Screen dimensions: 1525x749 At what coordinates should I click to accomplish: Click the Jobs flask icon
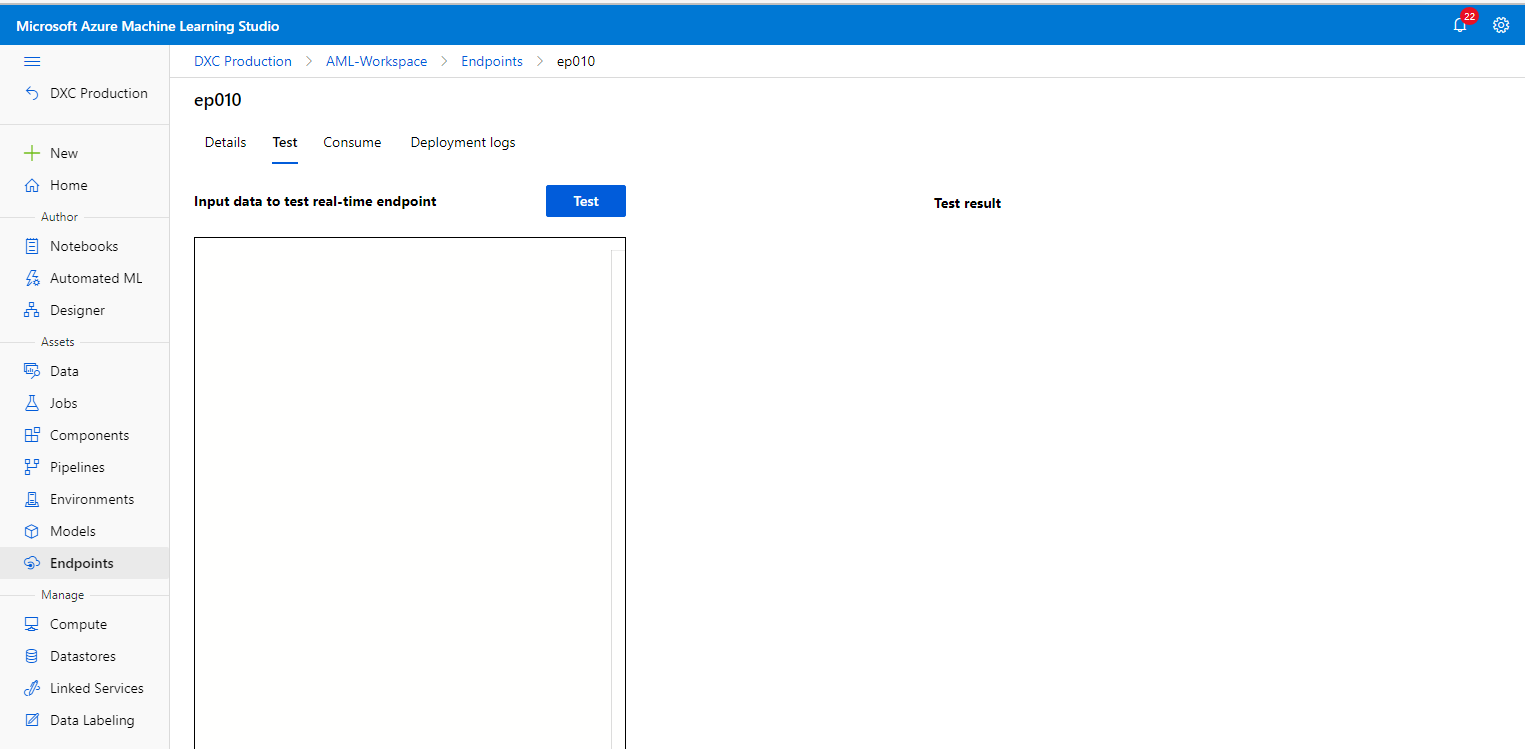[x=32, y=403]
